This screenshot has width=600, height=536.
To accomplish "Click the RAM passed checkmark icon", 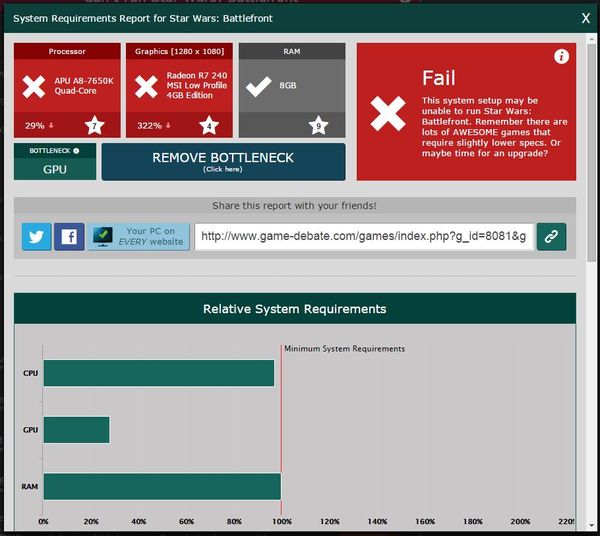I will tap(259, 86).
